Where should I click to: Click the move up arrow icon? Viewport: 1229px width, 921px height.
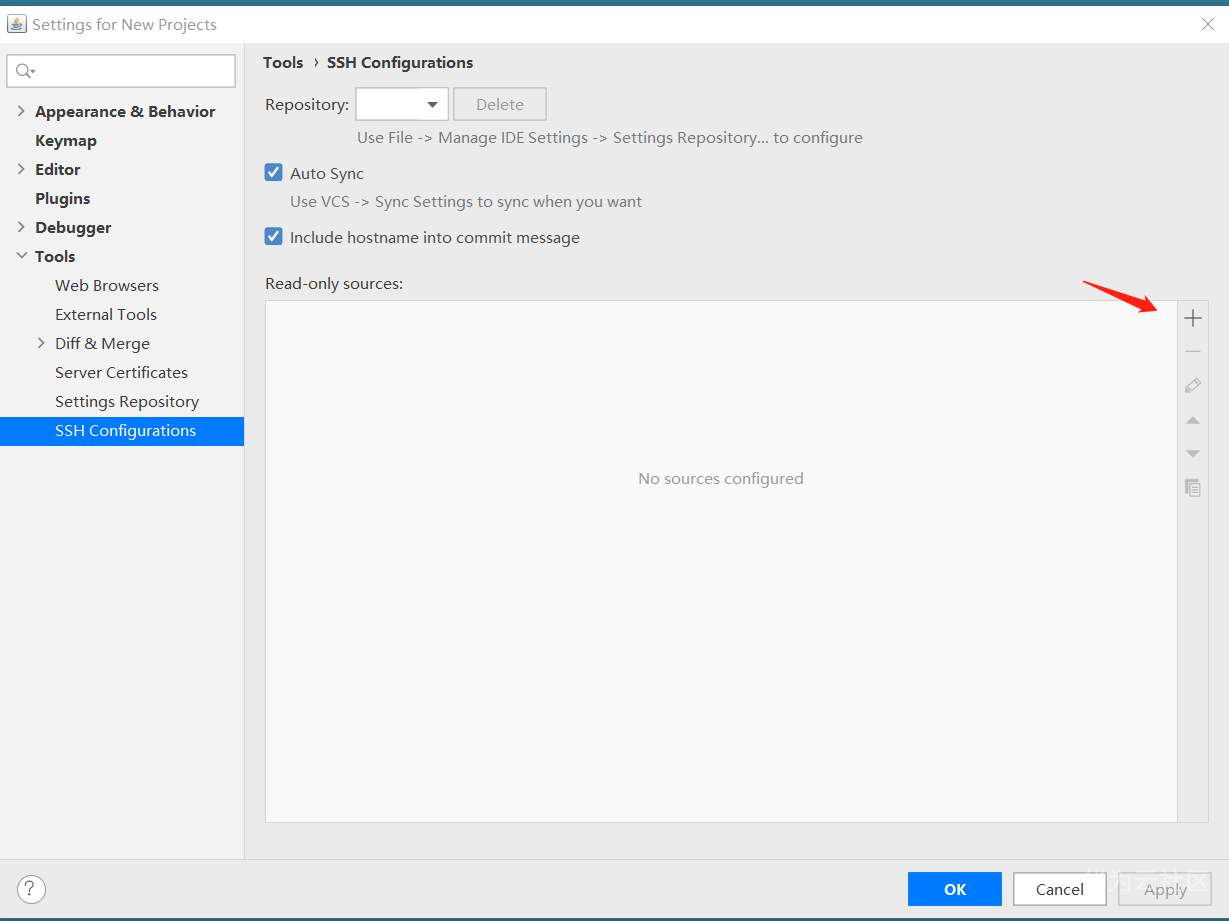coord(1192,421)
